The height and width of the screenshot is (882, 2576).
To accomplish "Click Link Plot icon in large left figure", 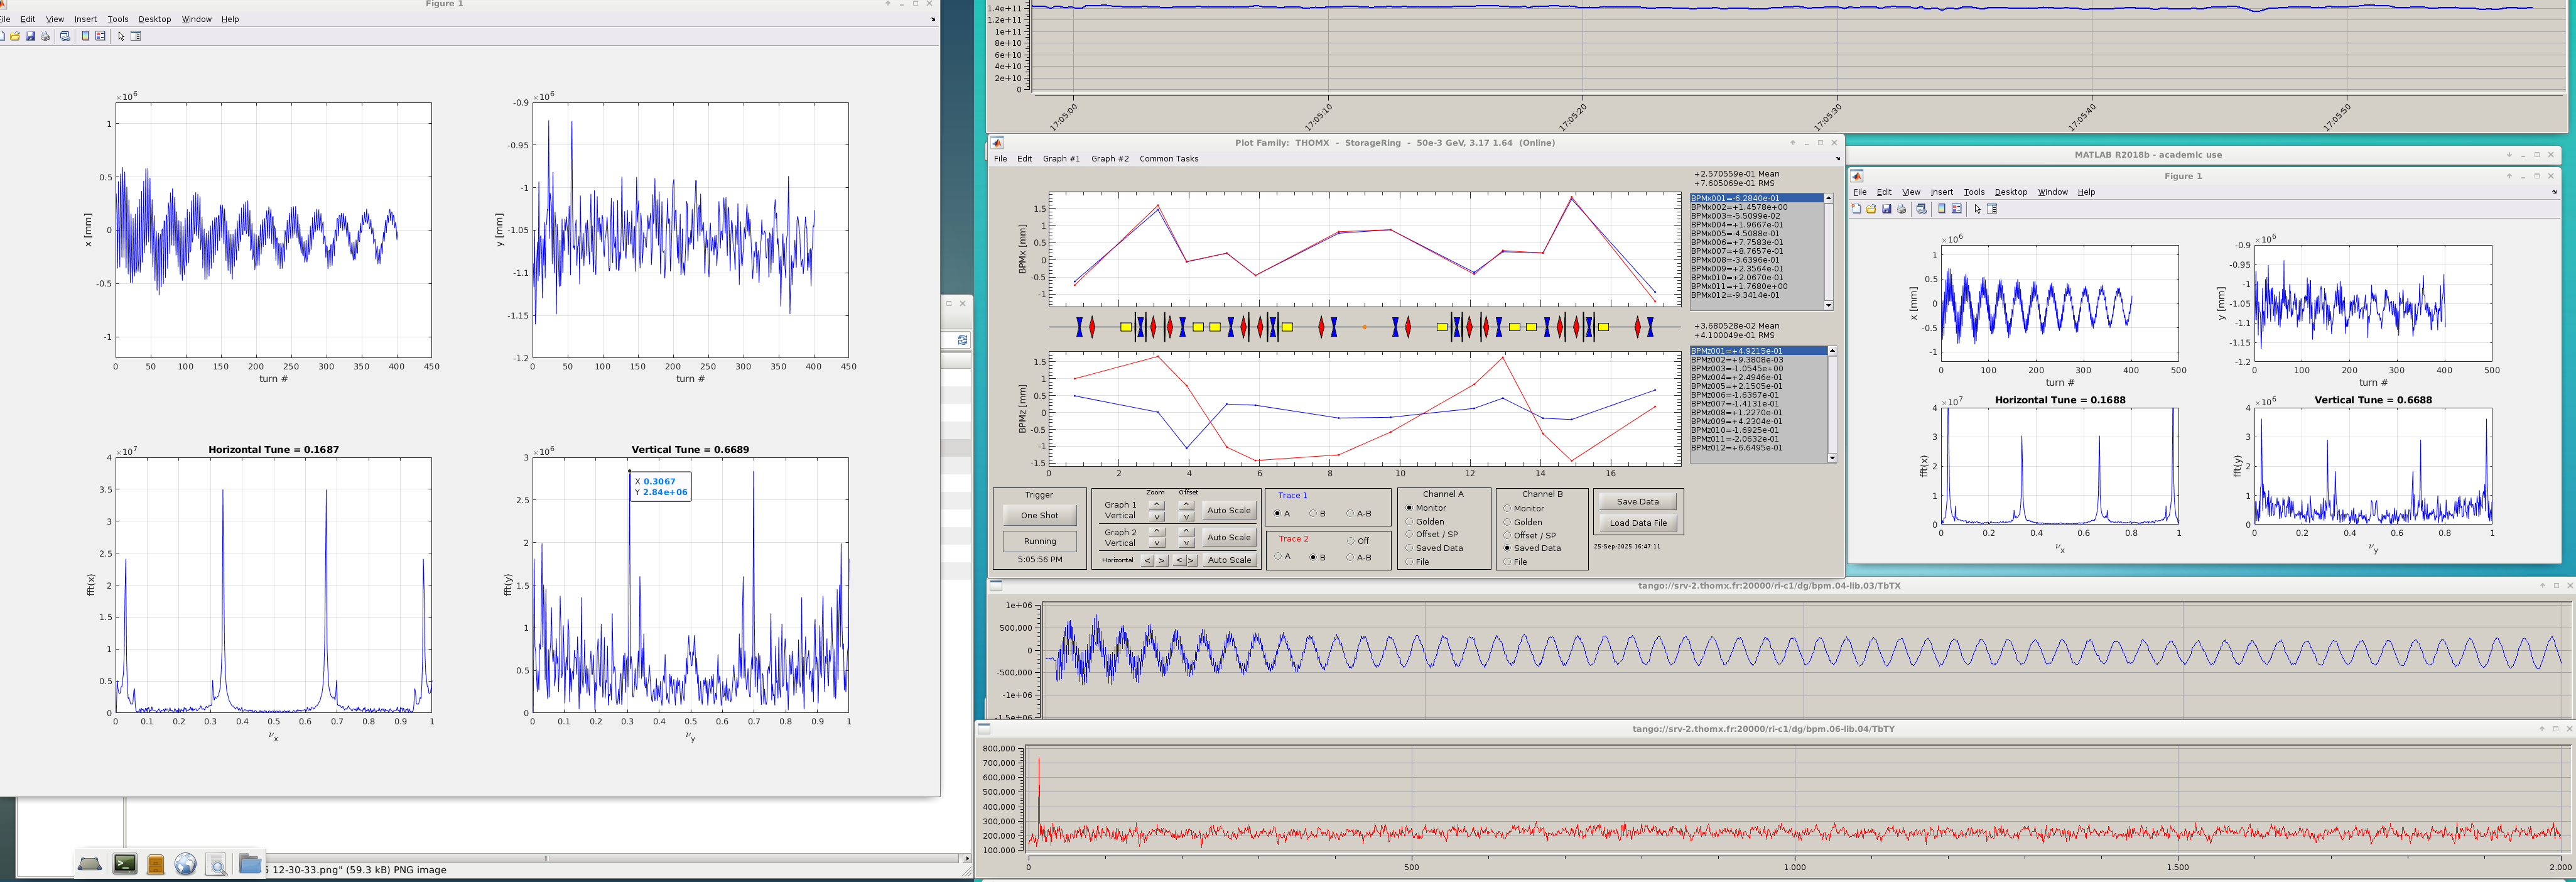I will coord(65,36).
